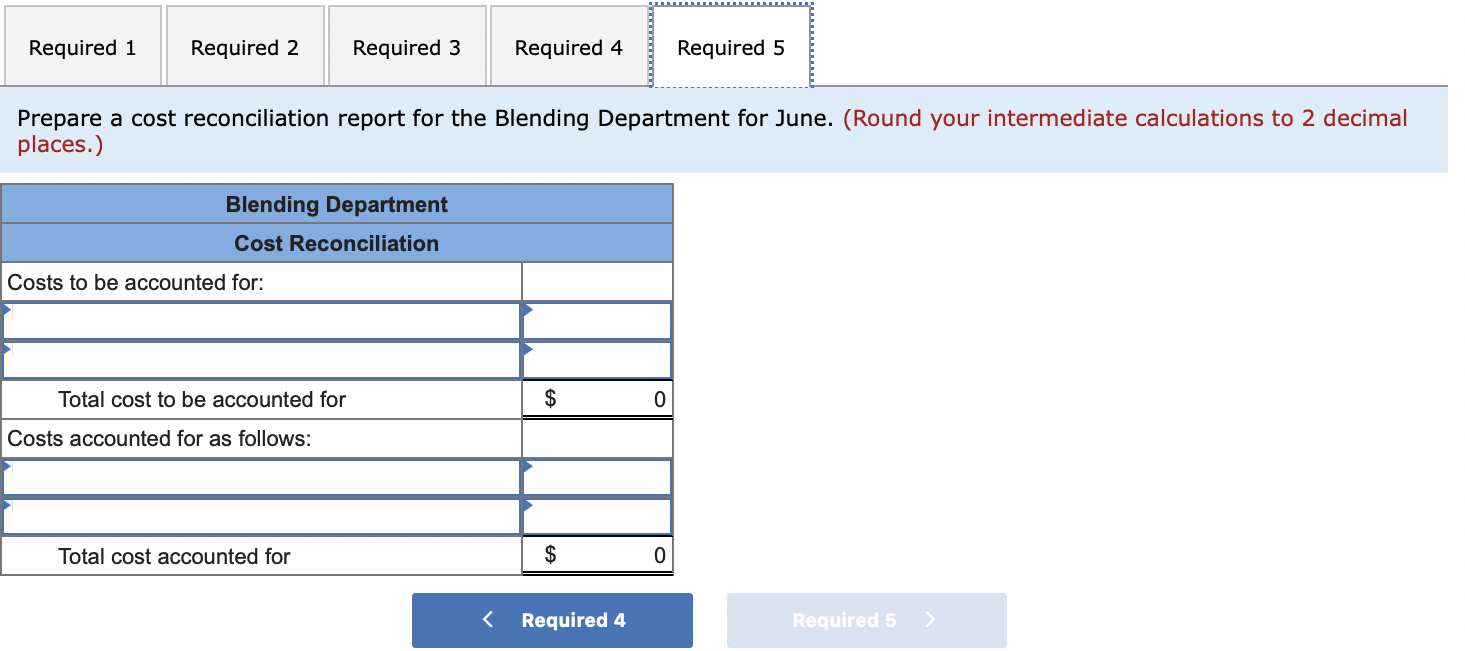
Task: Click the 'Total cost accounted for' total cell
Action: tap(597, 554)
